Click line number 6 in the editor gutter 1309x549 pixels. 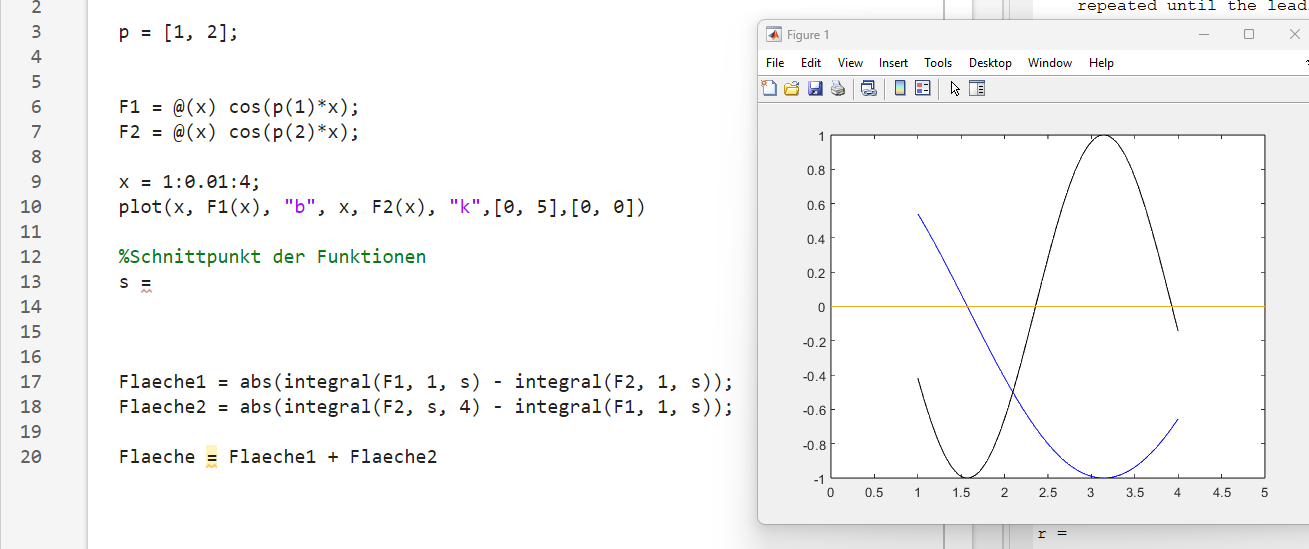[x=36, y=107]
